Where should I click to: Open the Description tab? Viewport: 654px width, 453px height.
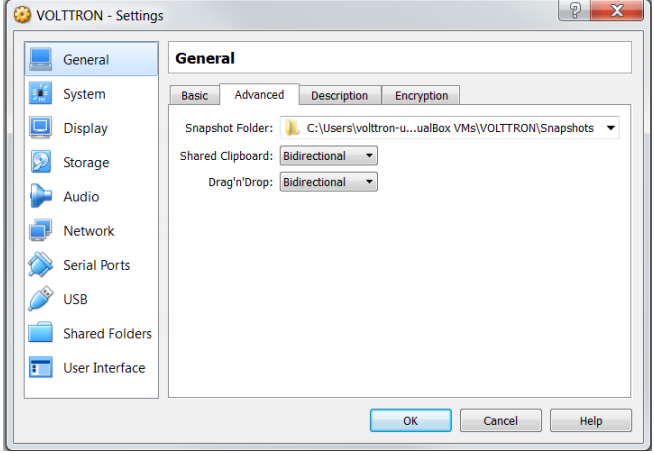coord(340,96)
